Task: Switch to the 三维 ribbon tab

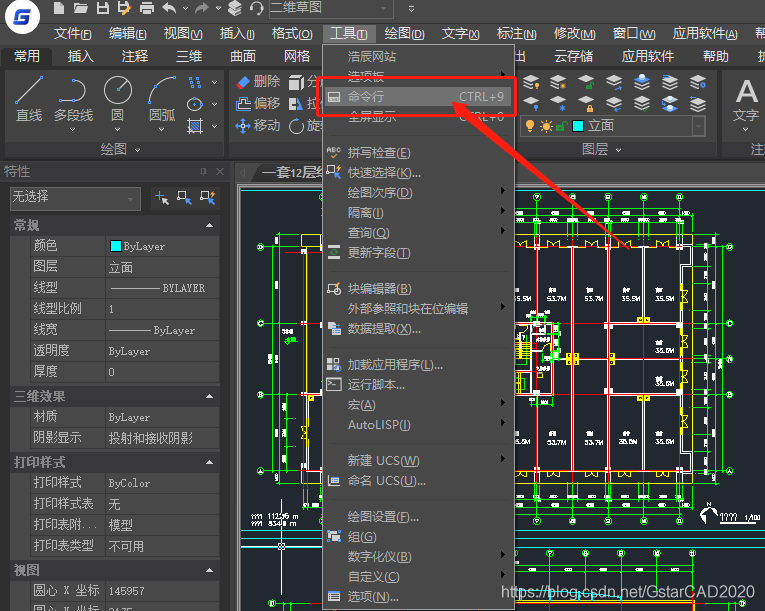Action: [x=189, y=56]
